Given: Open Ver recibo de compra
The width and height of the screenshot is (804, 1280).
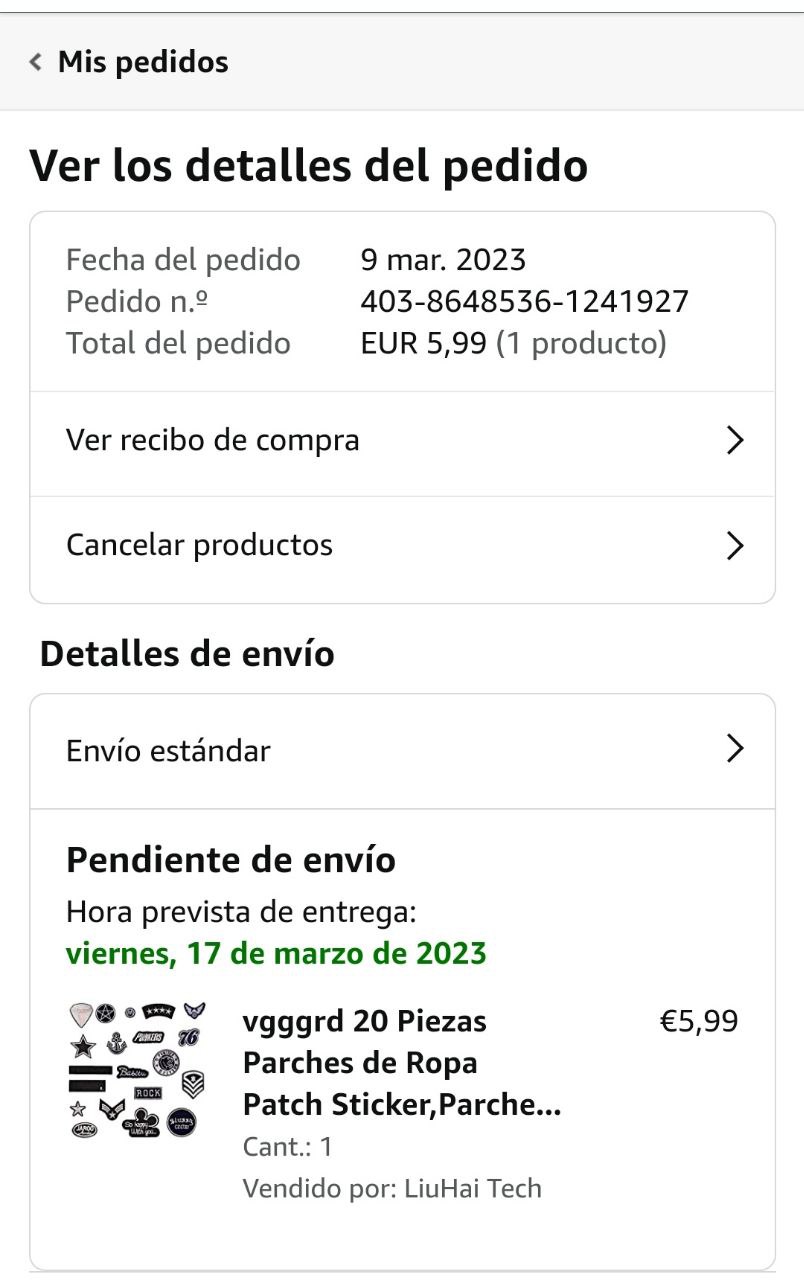Looking at the screenshot, I should (213, 440).
